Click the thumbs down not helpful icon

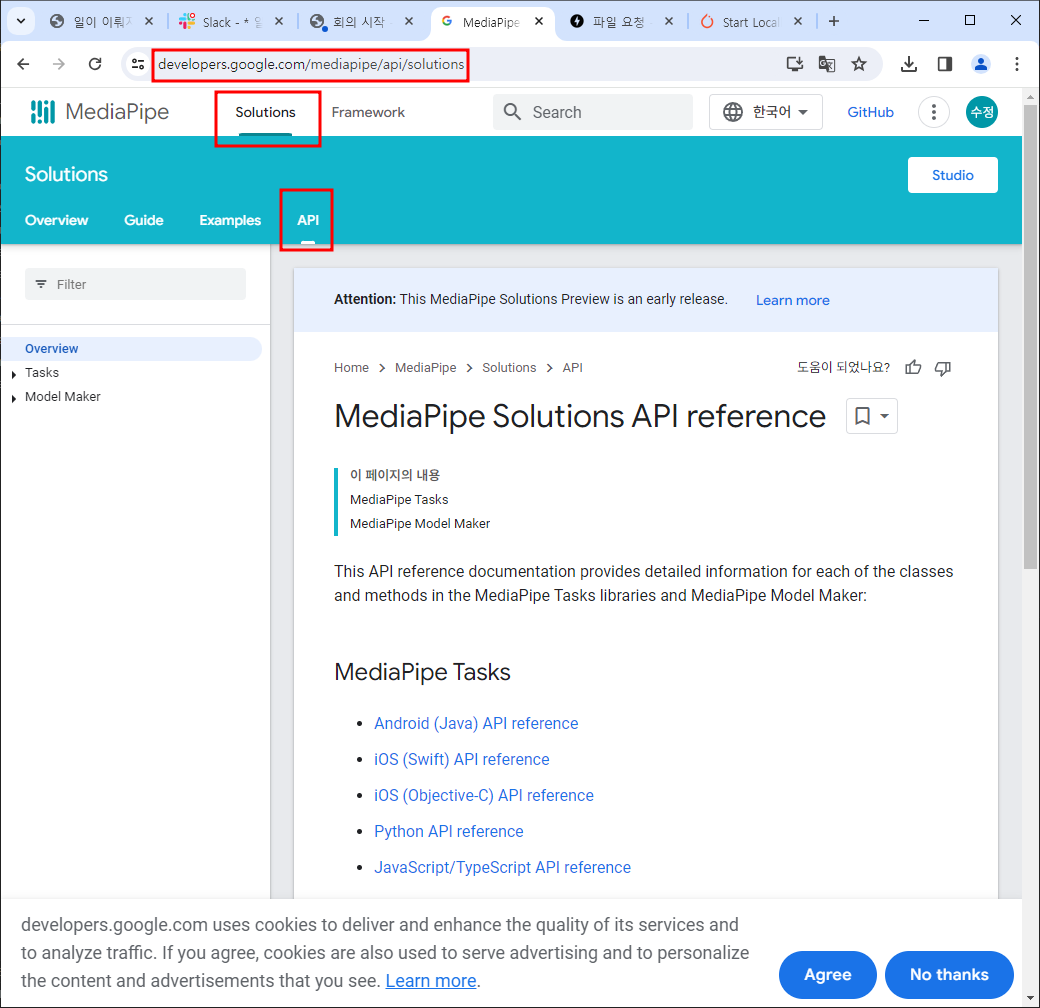(942, 367)
